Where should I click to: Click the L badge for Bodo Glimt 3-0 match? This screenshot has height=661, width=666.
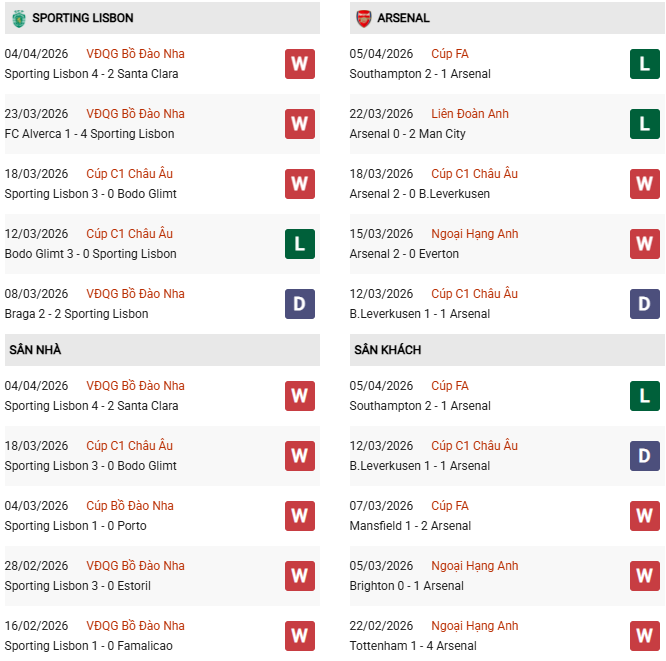(300, 244)
